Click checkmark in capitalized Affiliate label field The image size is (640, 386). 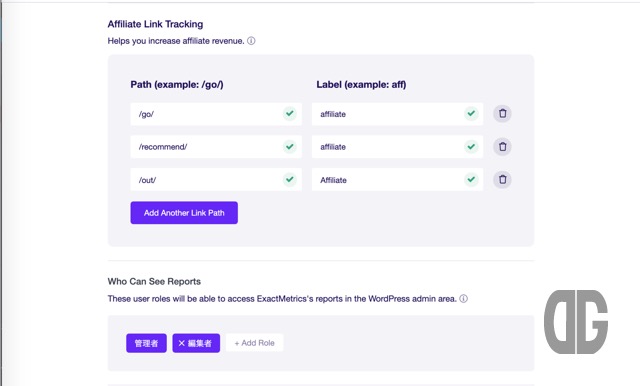[x=471, y=180]
